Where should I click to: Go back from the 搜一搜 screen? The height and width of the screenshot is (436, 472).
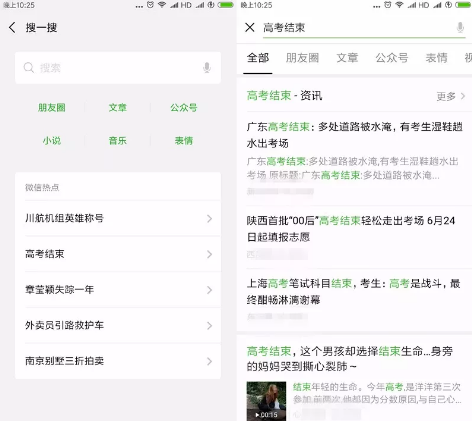point(12,27)
